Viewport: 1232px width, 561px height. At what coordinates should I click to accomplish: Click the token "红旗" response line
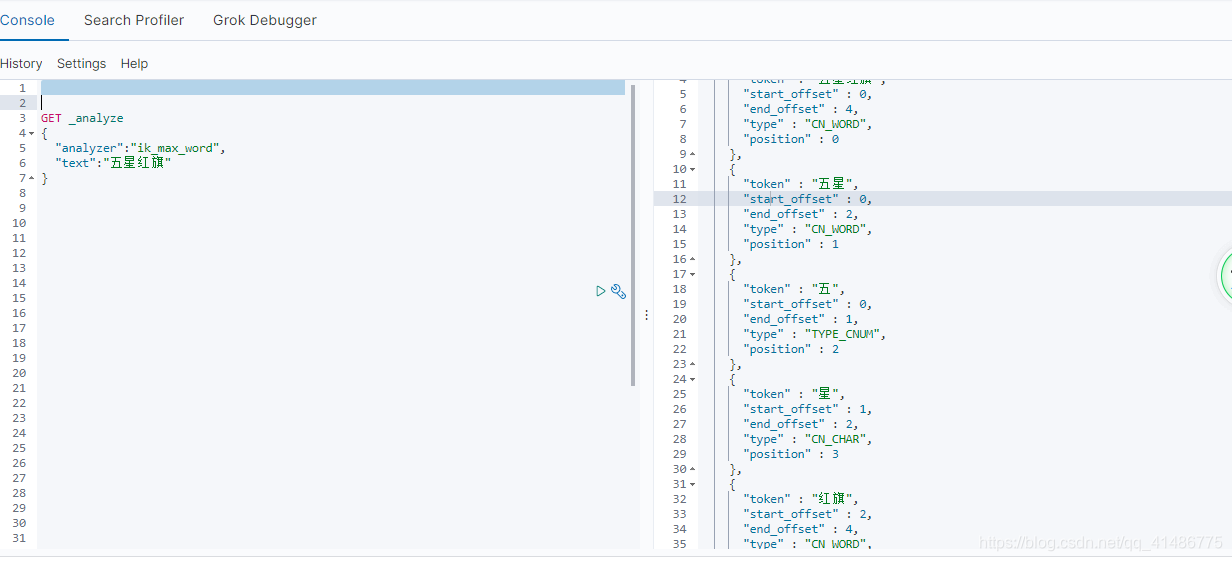pos(801,499)
